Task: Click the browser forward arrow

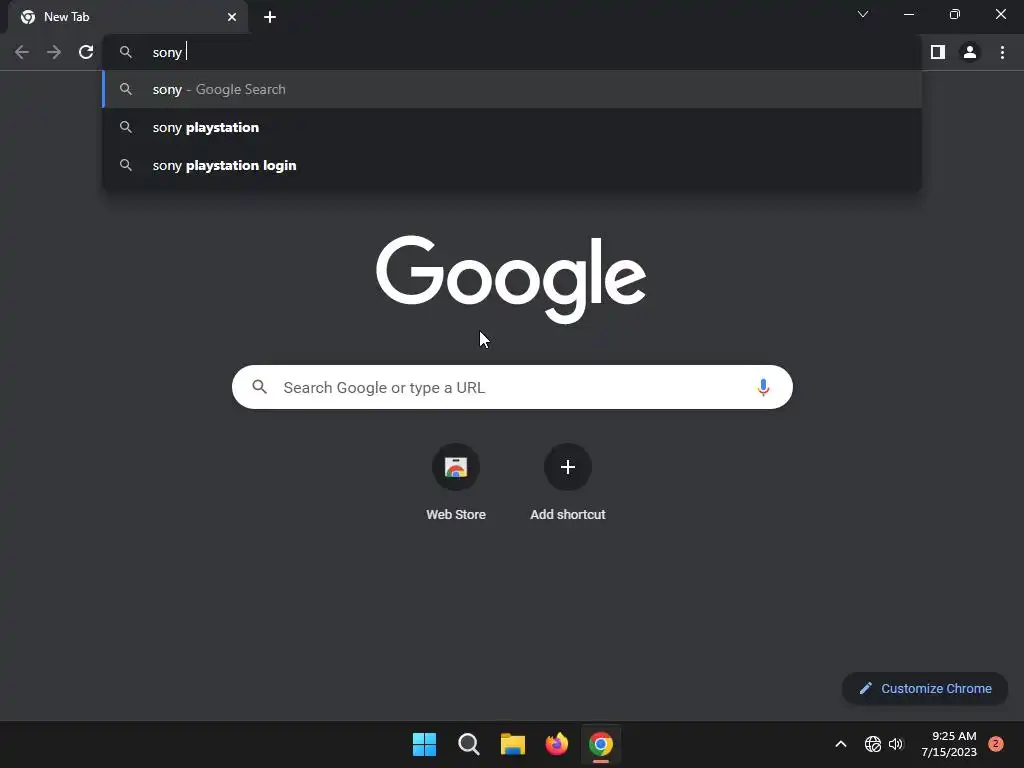Action: (54, 52)
